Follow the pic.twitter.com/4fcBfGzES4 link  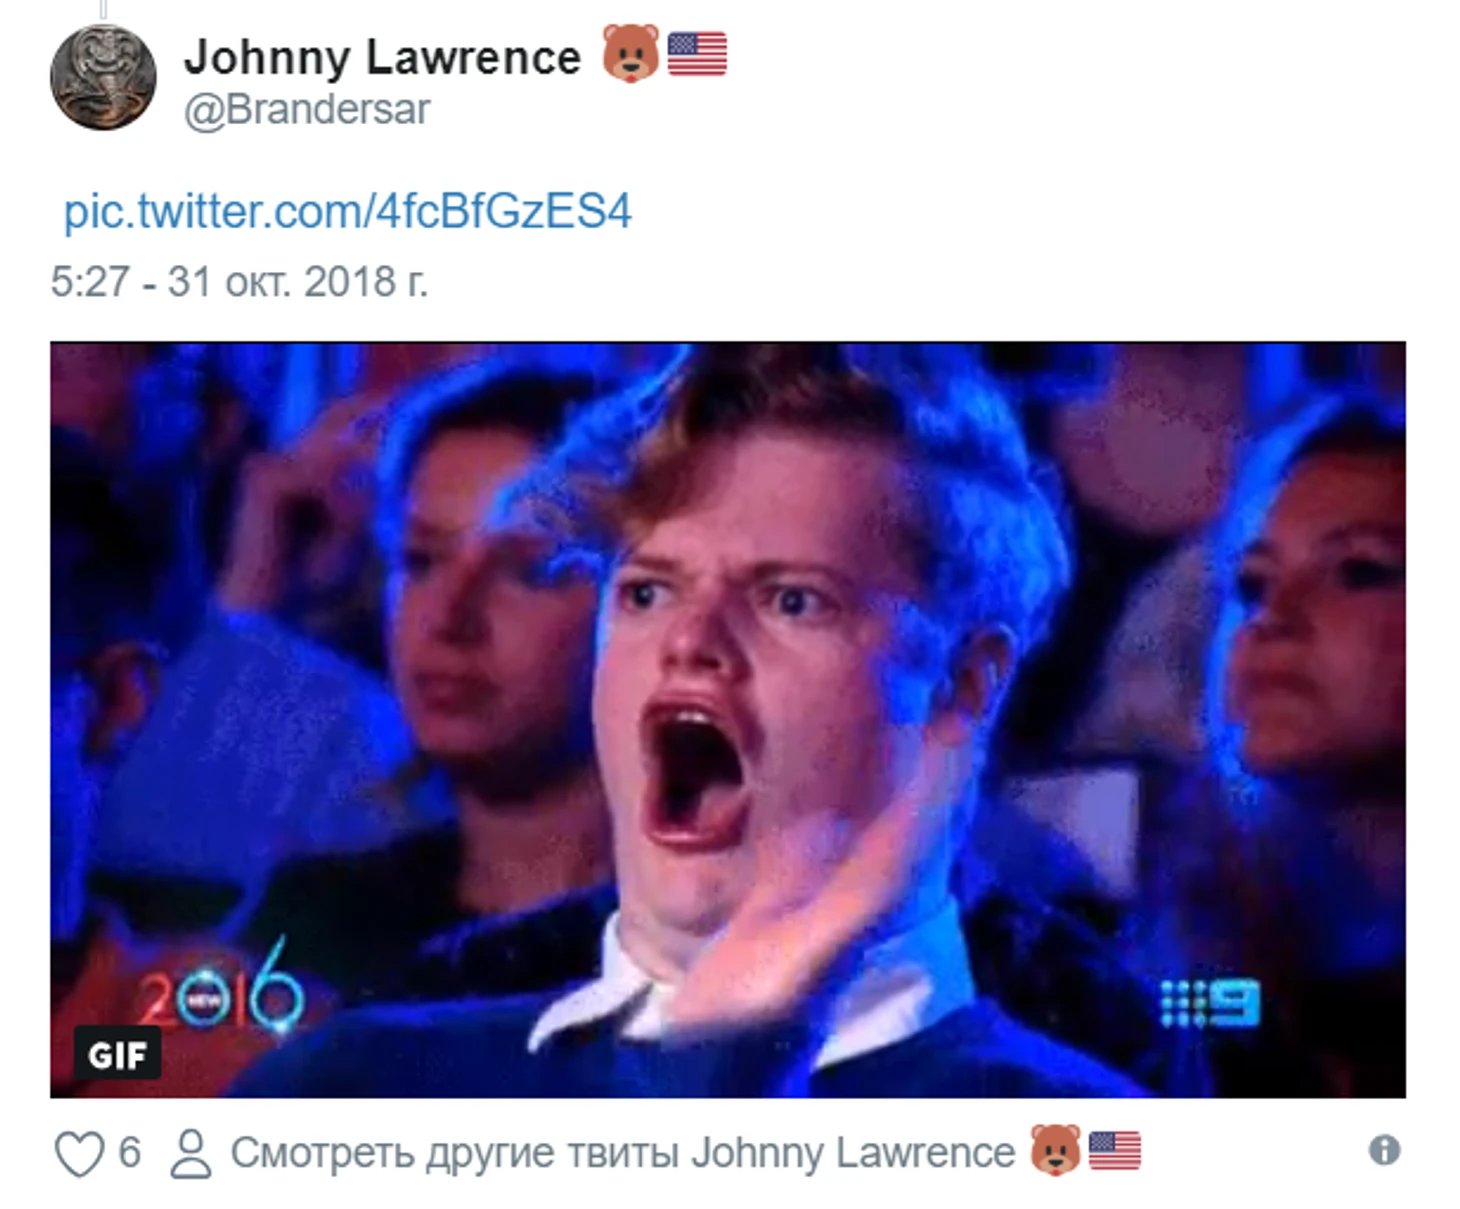348,212
